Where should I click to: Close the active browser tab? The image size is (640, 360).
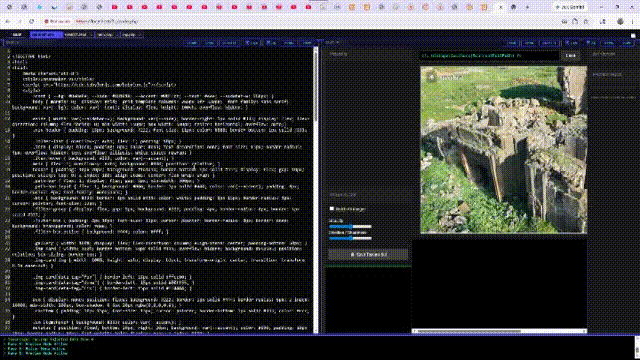tap(501, 7)
